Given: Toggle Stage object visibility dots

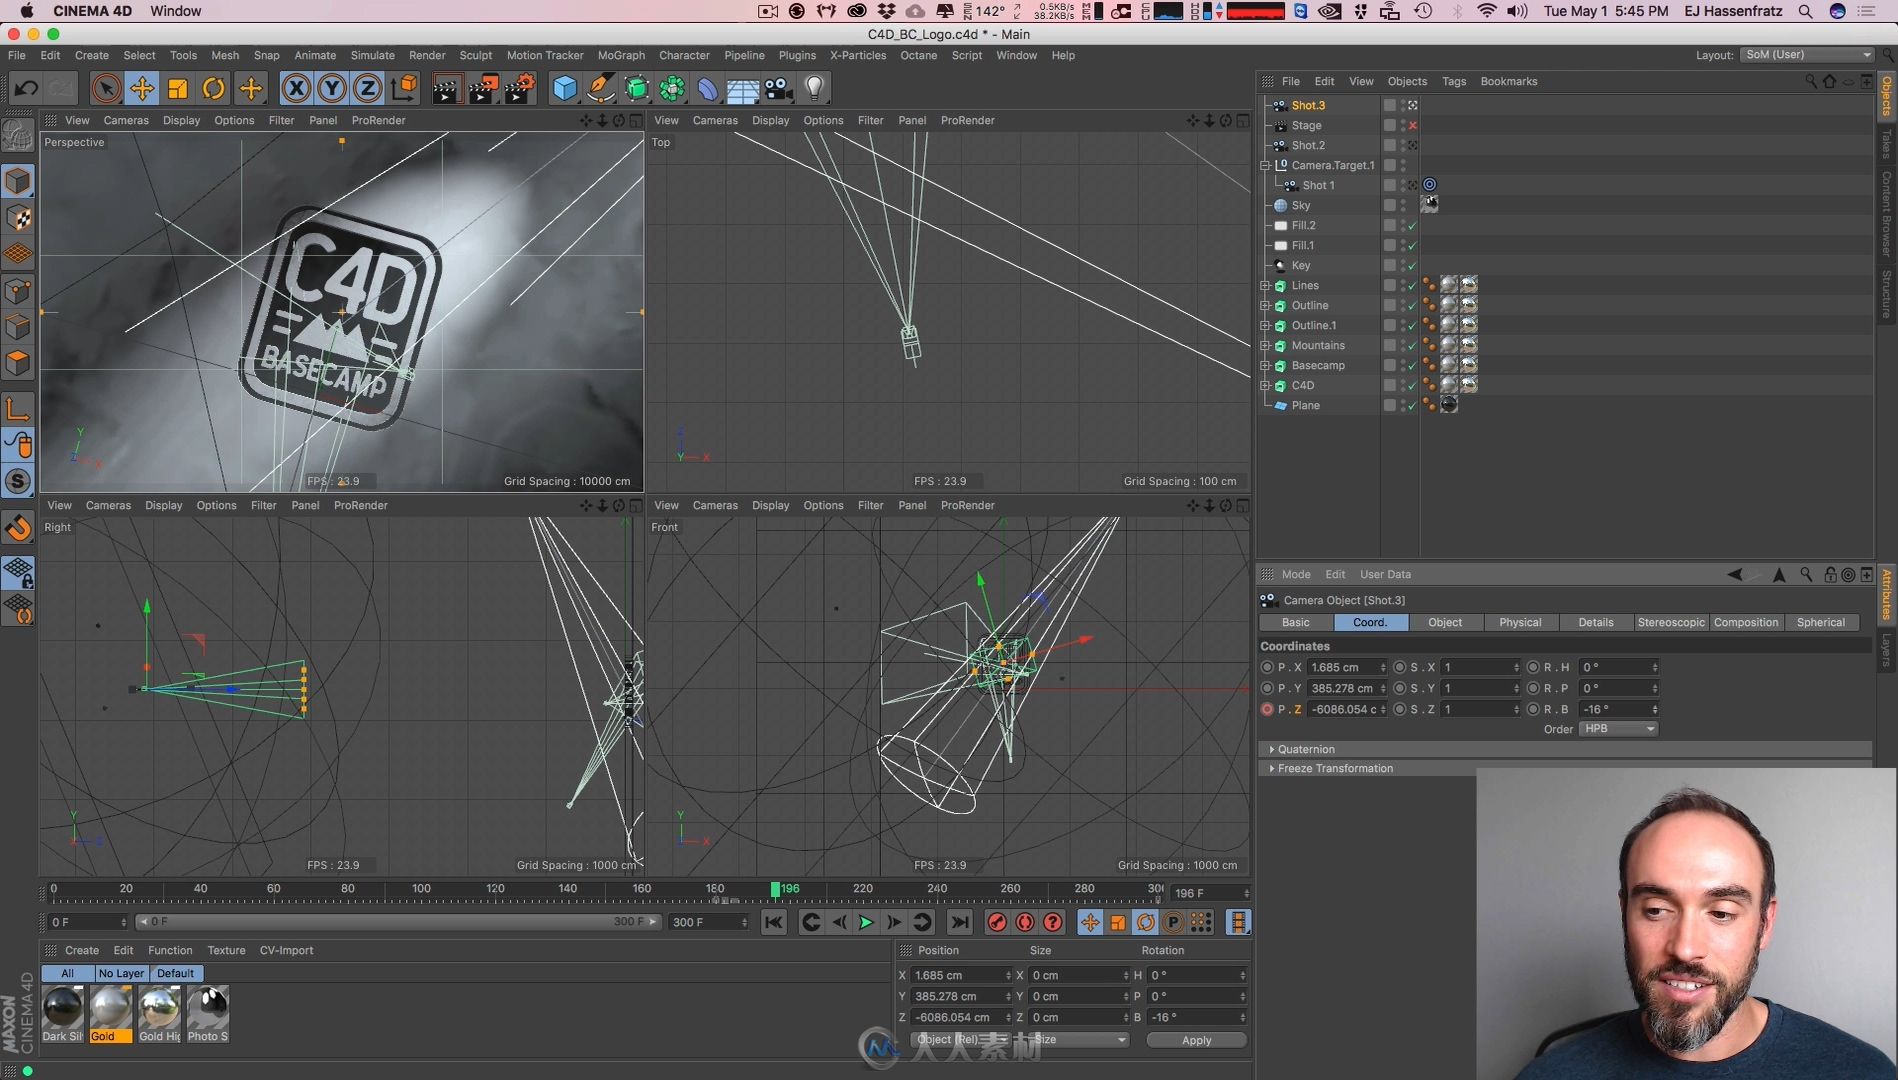Looking at the screenshot, I should pyautogui.click(x=1403, y=125).
